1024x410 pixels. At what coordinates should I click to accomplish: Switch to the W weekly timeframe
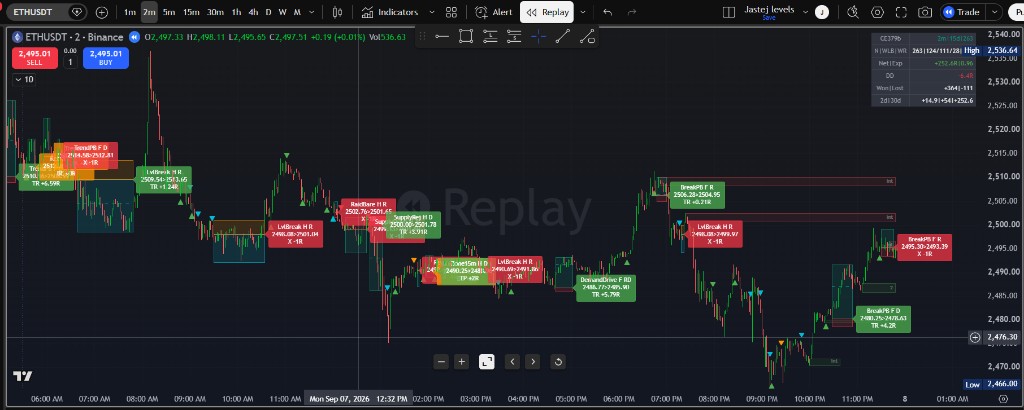click(x=282, y=12)
